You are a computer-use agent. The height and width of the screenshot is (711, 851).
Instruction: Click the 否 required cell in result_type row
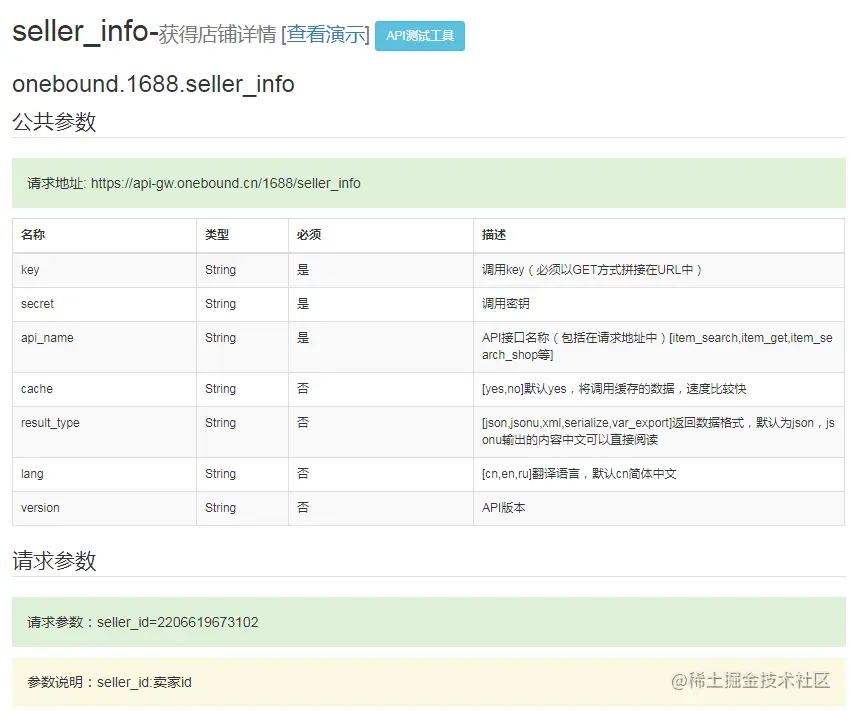coord(380,431)
